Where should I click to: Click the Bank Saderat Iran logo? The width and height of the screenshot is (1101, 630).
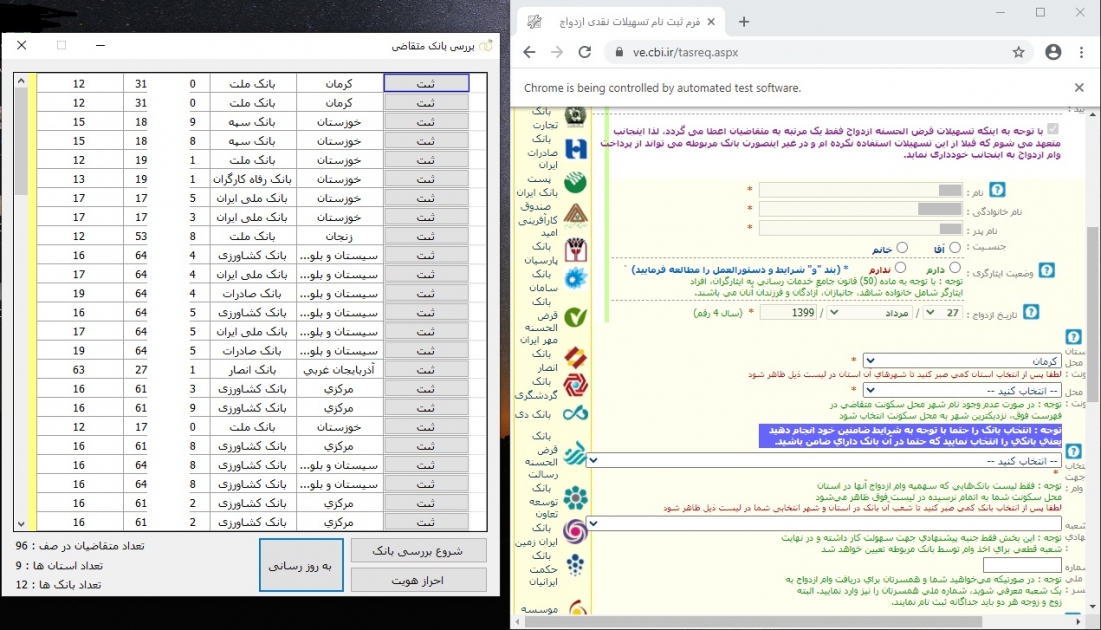[x=575, y=149]
